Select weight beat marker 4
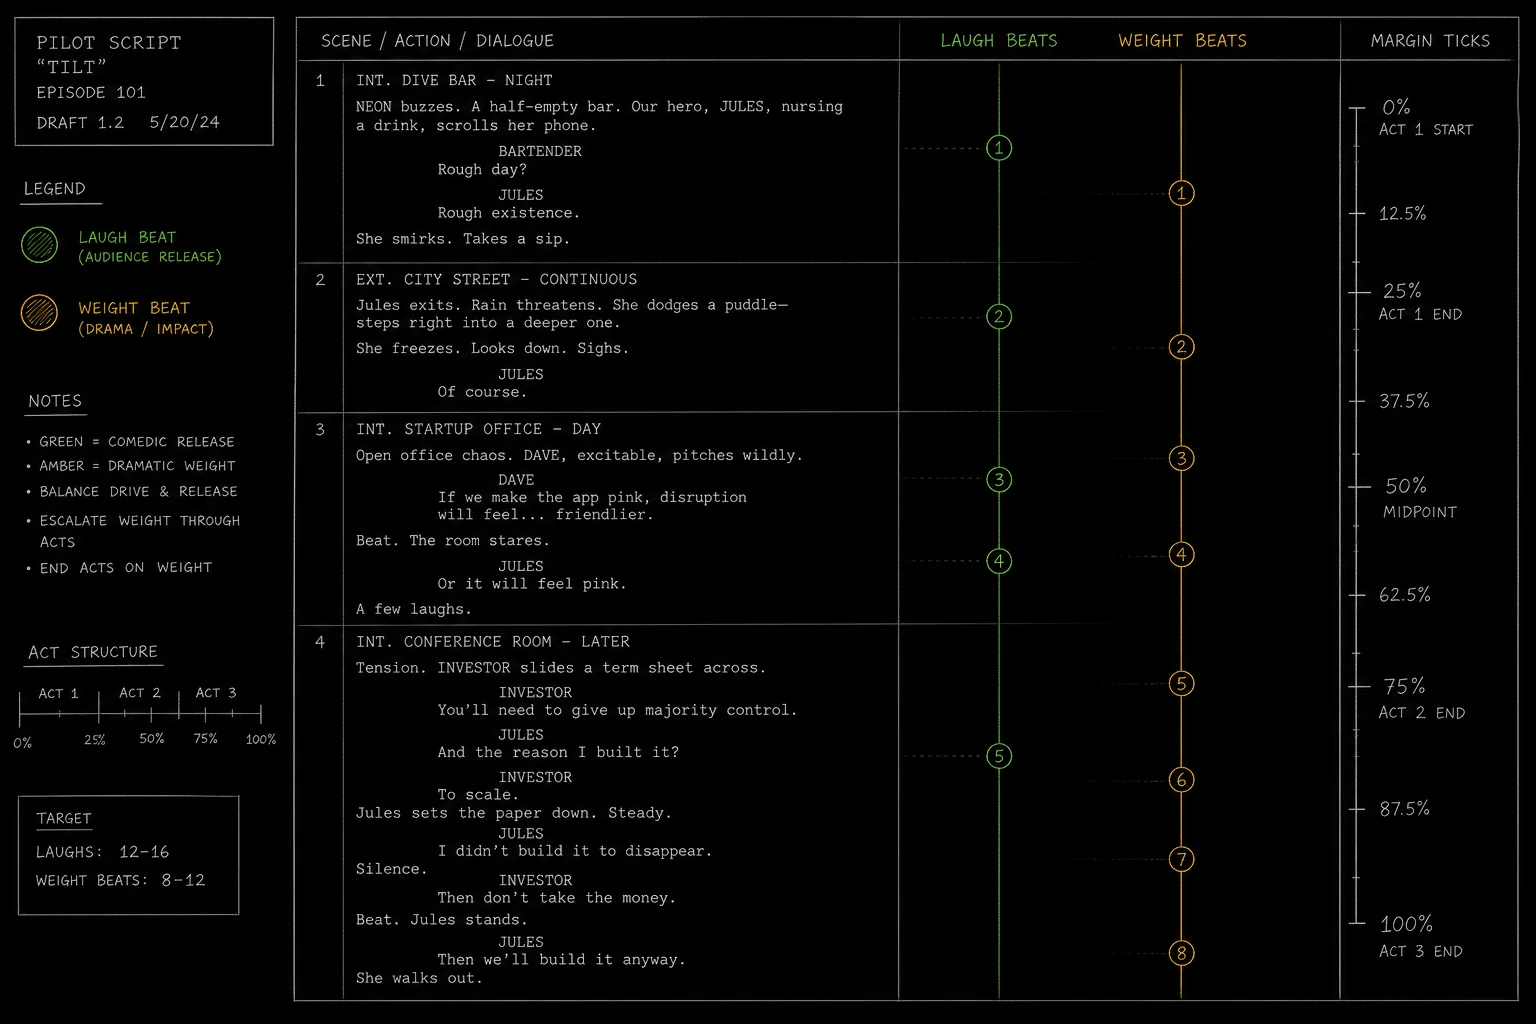This screenshot has height=1024, width=1536. click(x=1181, y=555)
